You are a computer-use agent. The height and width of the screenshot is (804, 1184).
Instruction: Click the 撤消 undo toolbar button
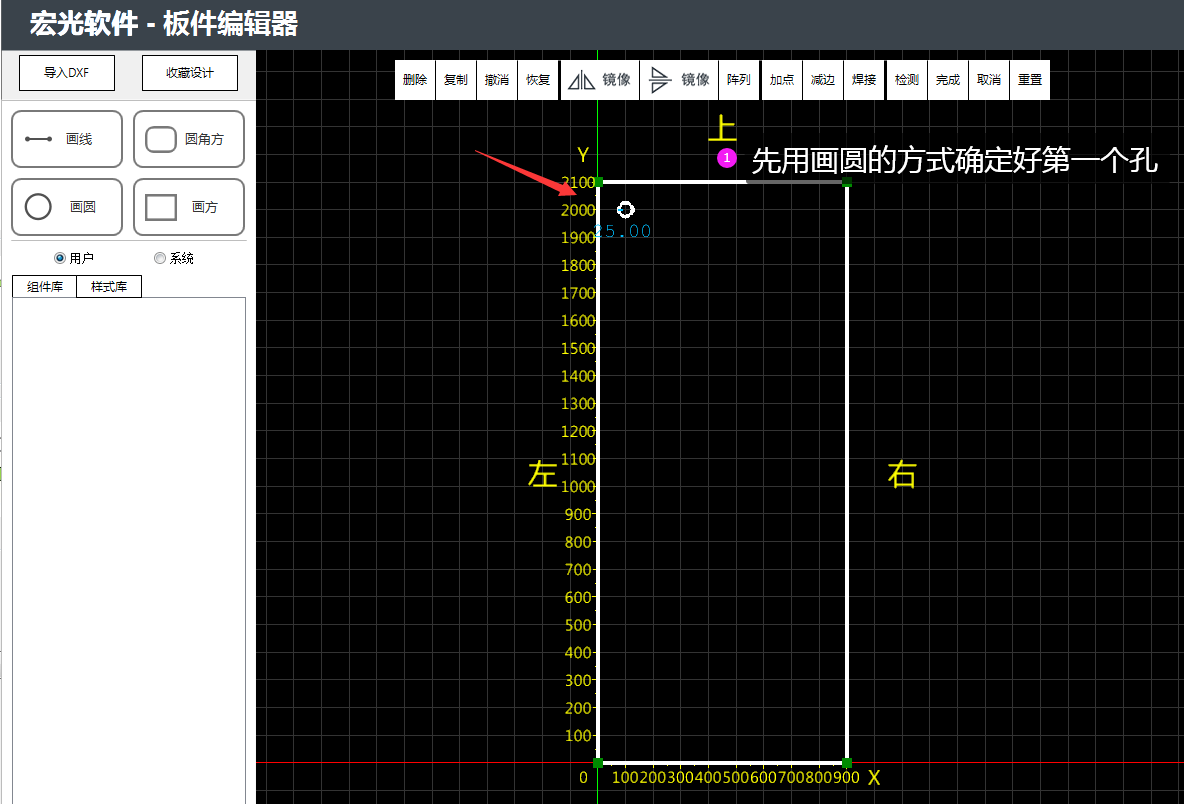point(497,79)
